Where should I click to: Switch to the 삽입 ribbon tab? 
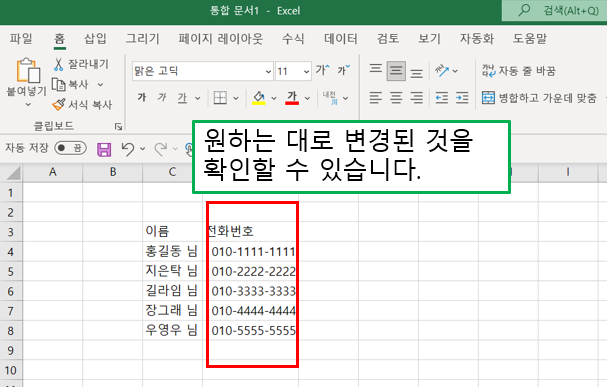pos(95,38)
